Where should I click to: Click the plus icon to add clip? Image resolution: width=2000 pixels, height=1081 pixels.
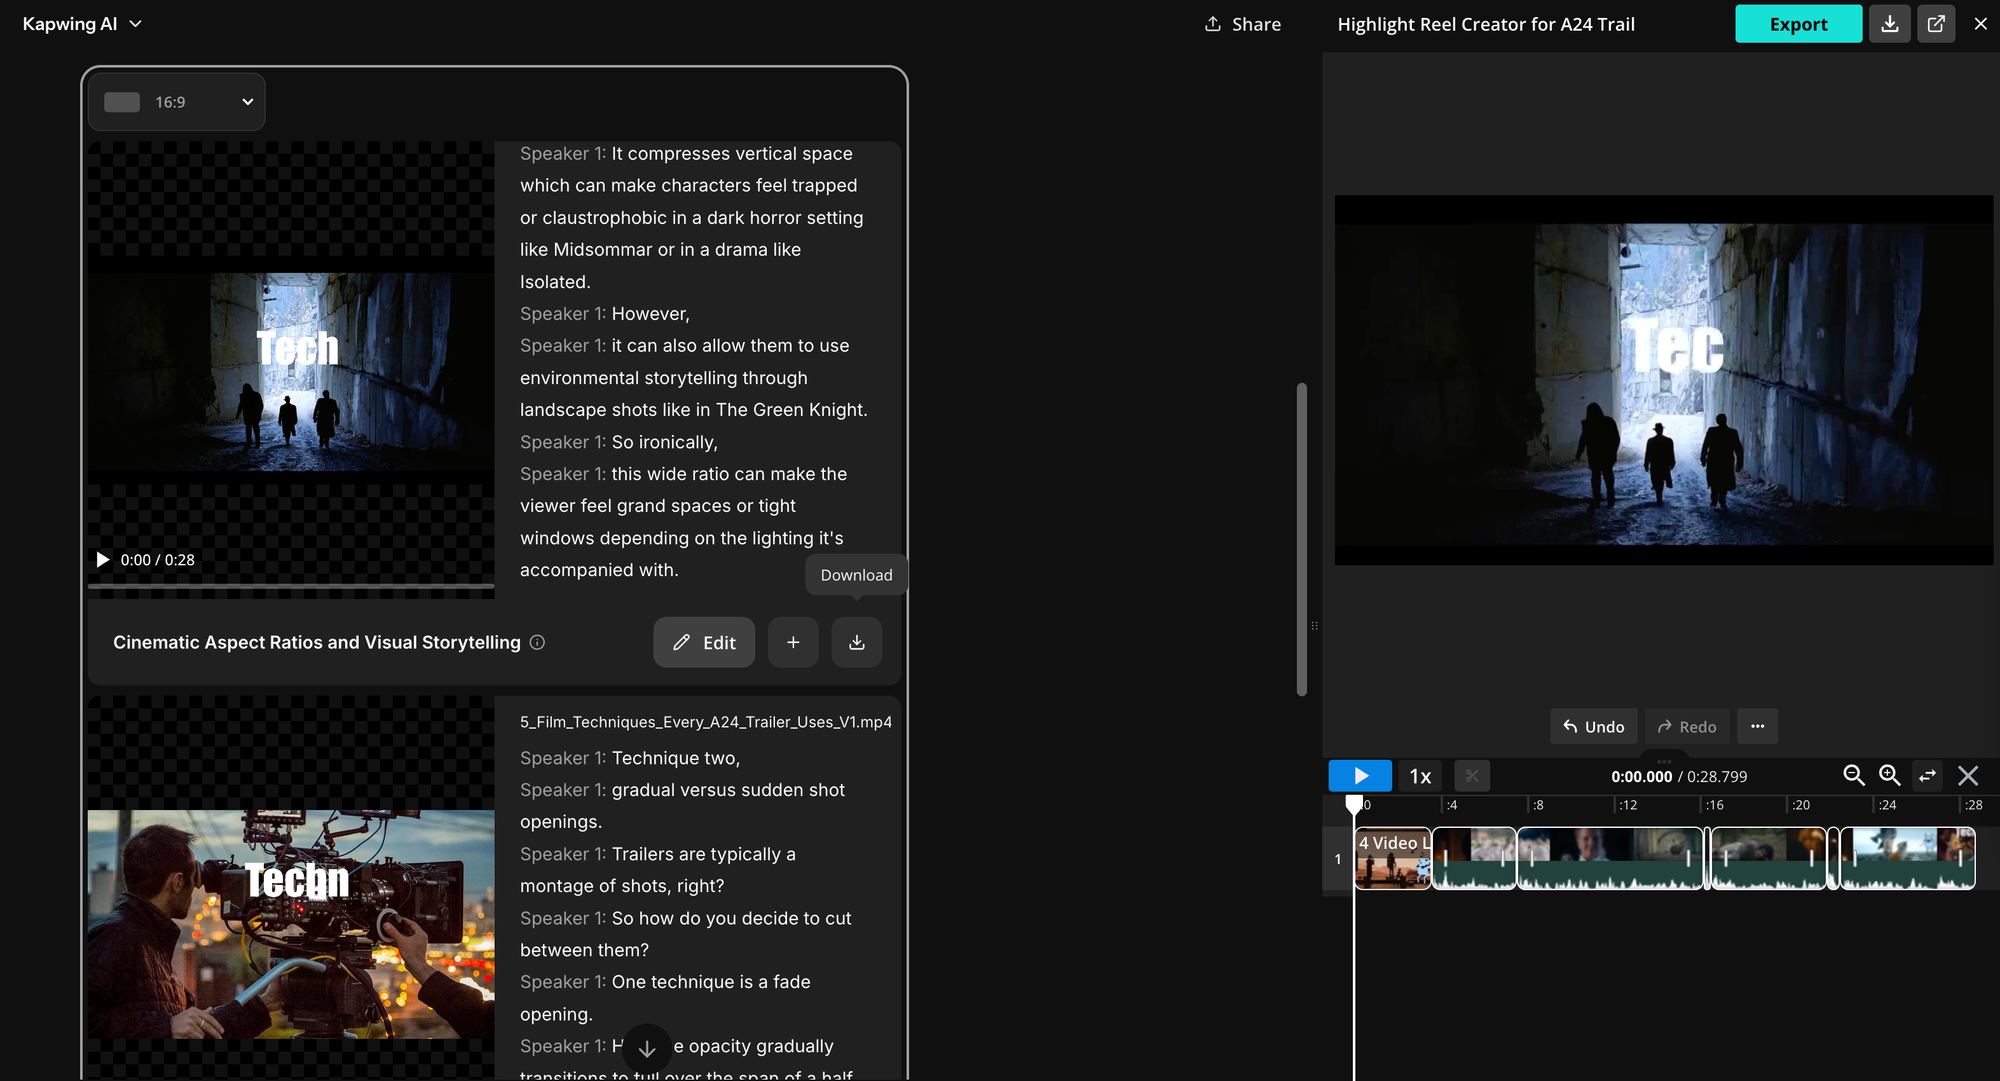pyautogui.click(x=793, y=642)
